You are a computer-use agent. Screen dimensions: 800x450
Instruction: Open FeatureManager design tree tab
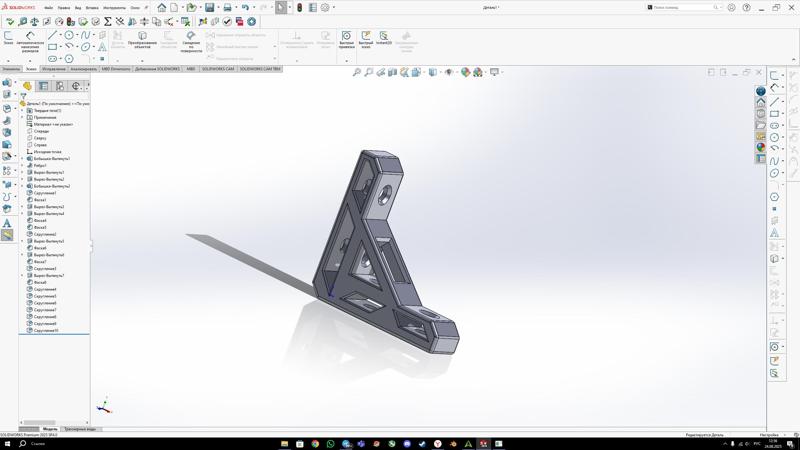coord(27,86)
